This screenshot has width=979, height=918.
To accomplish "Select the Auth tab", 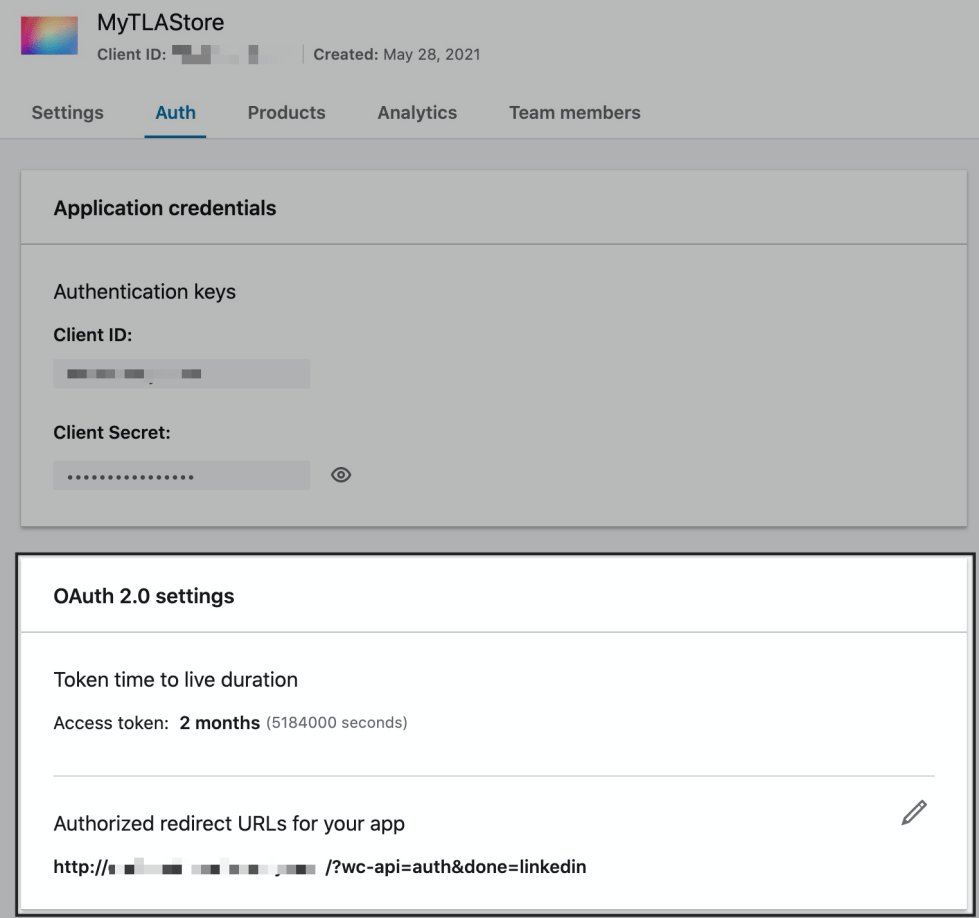I will coord(175,112).
